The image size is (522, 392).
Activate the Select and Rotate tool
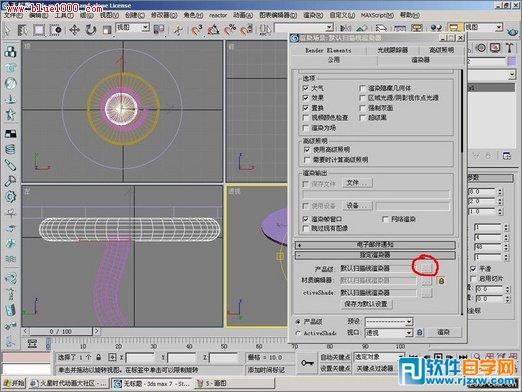(x=90, y=30)
